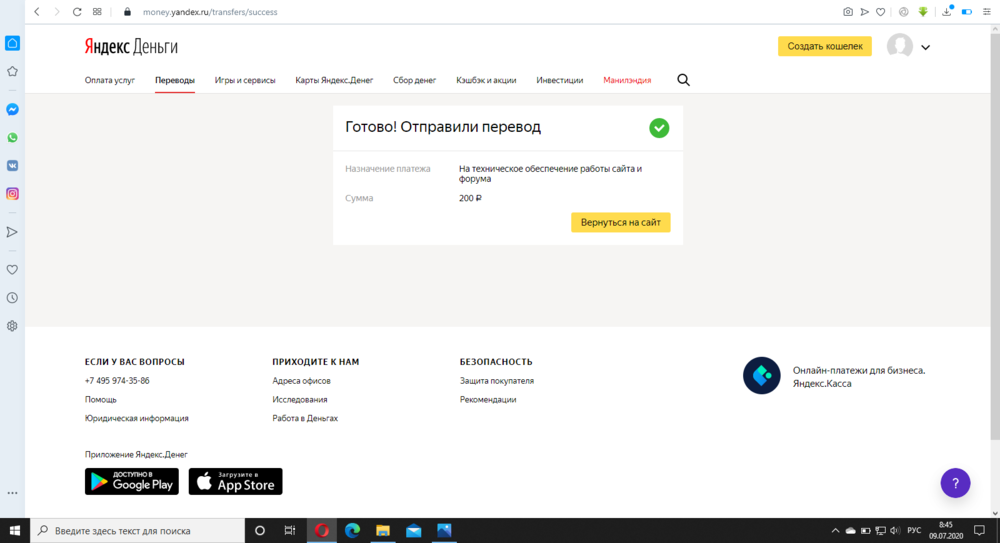
Task: Click the Создать кошелек button
Action: 824,46
